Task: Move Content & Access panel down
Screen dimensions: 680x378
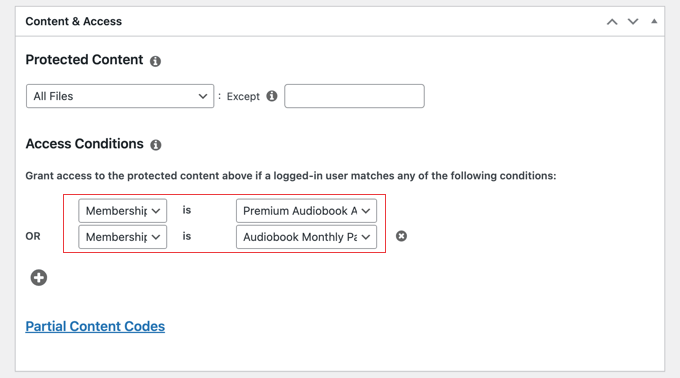Action: (x=633, y=22)
